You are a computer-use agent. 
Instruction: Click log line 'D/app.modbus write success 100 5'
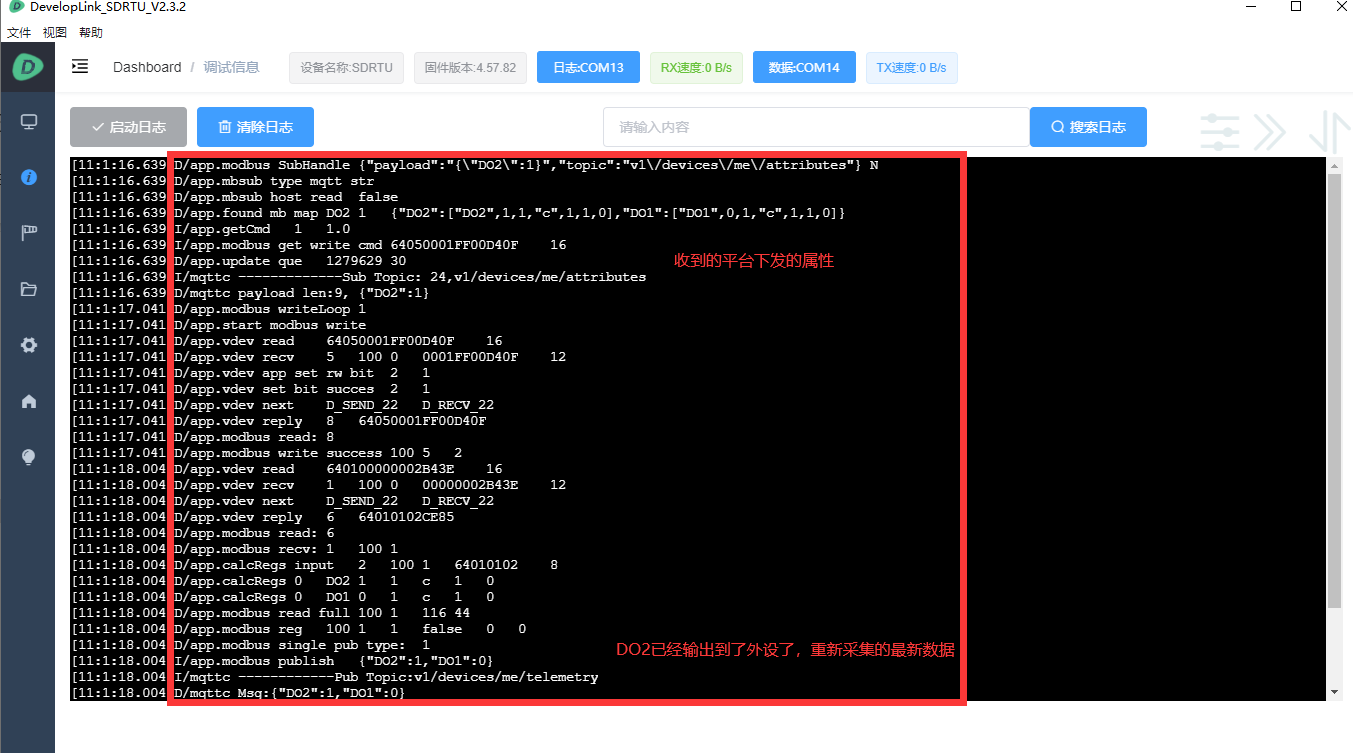(x=267, y=453)
